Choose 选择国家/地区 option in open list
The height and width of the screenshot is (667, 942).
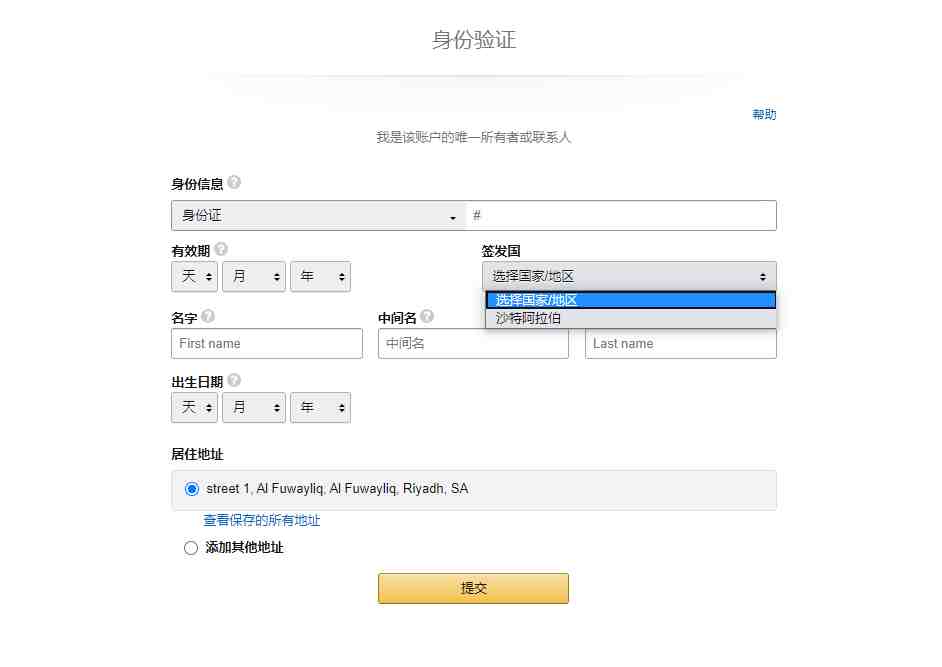630,300
